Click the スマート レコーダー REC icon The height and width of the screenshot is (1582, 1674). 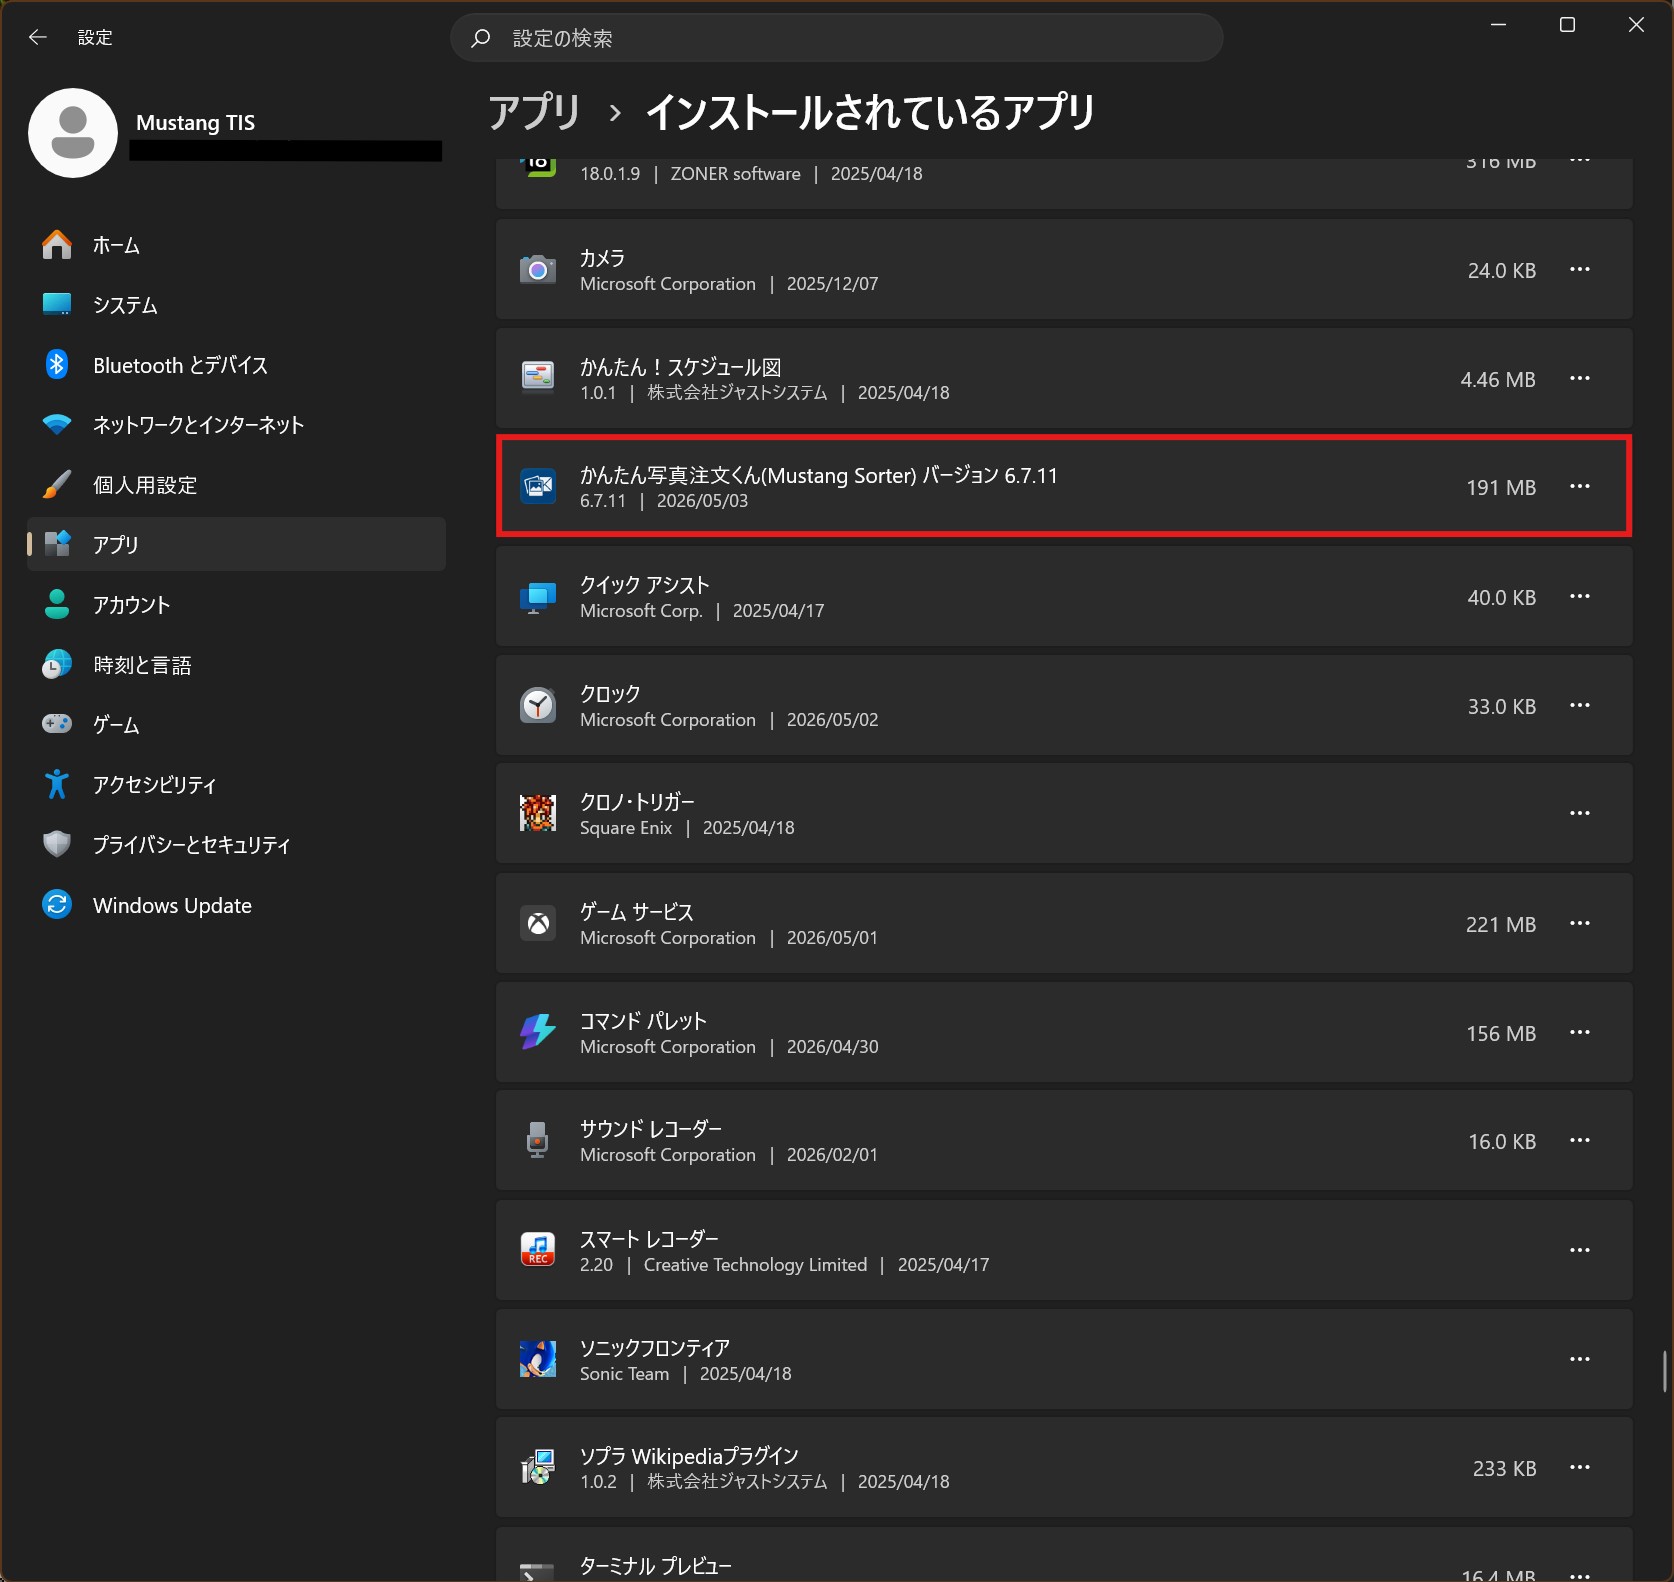click(538, 1249)
